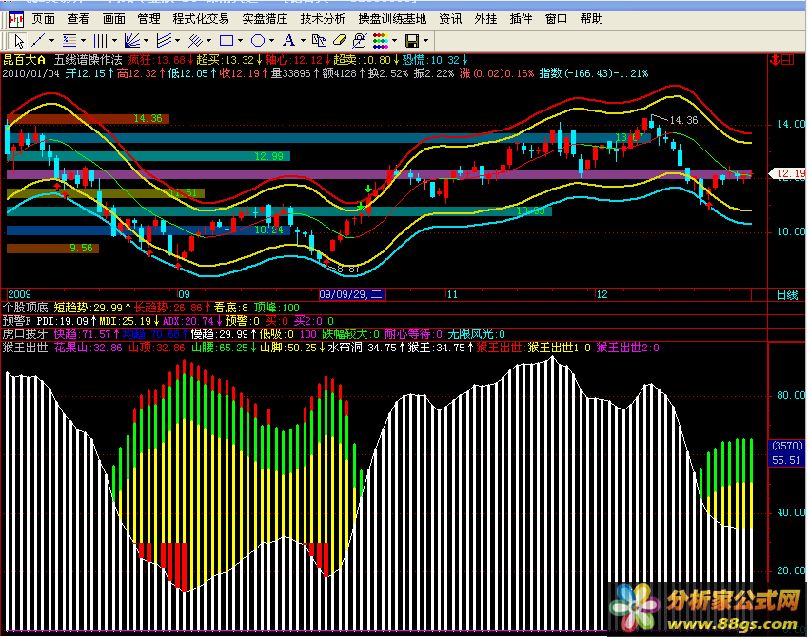Select the vertical parallel lines tool
This screenshot has height=639, width=809.
tap(101, 40)
